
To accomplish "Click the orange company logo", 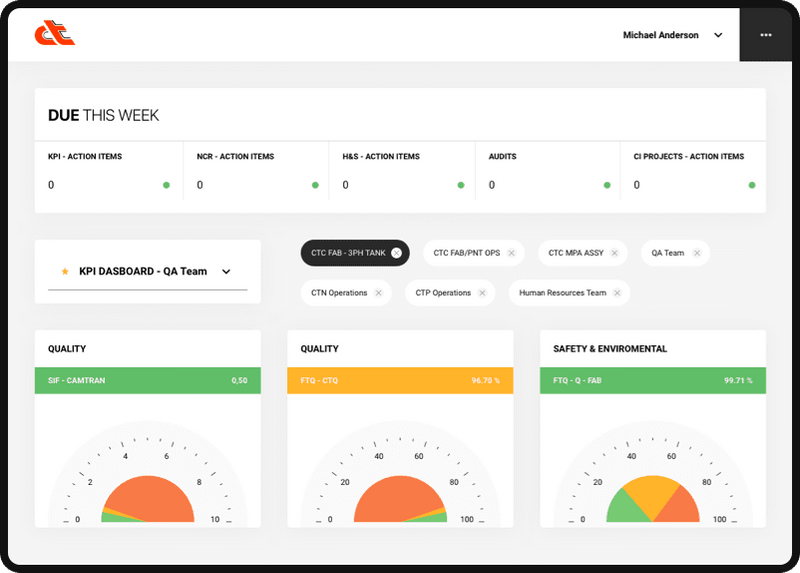I will [x=55, y=33].
